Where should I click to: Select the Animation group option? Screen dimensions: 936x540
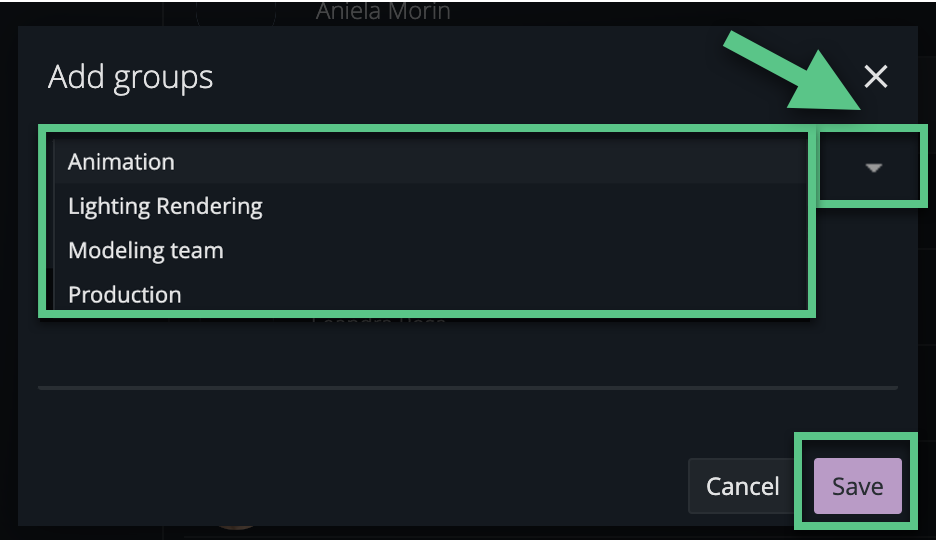tap(121, 162)
